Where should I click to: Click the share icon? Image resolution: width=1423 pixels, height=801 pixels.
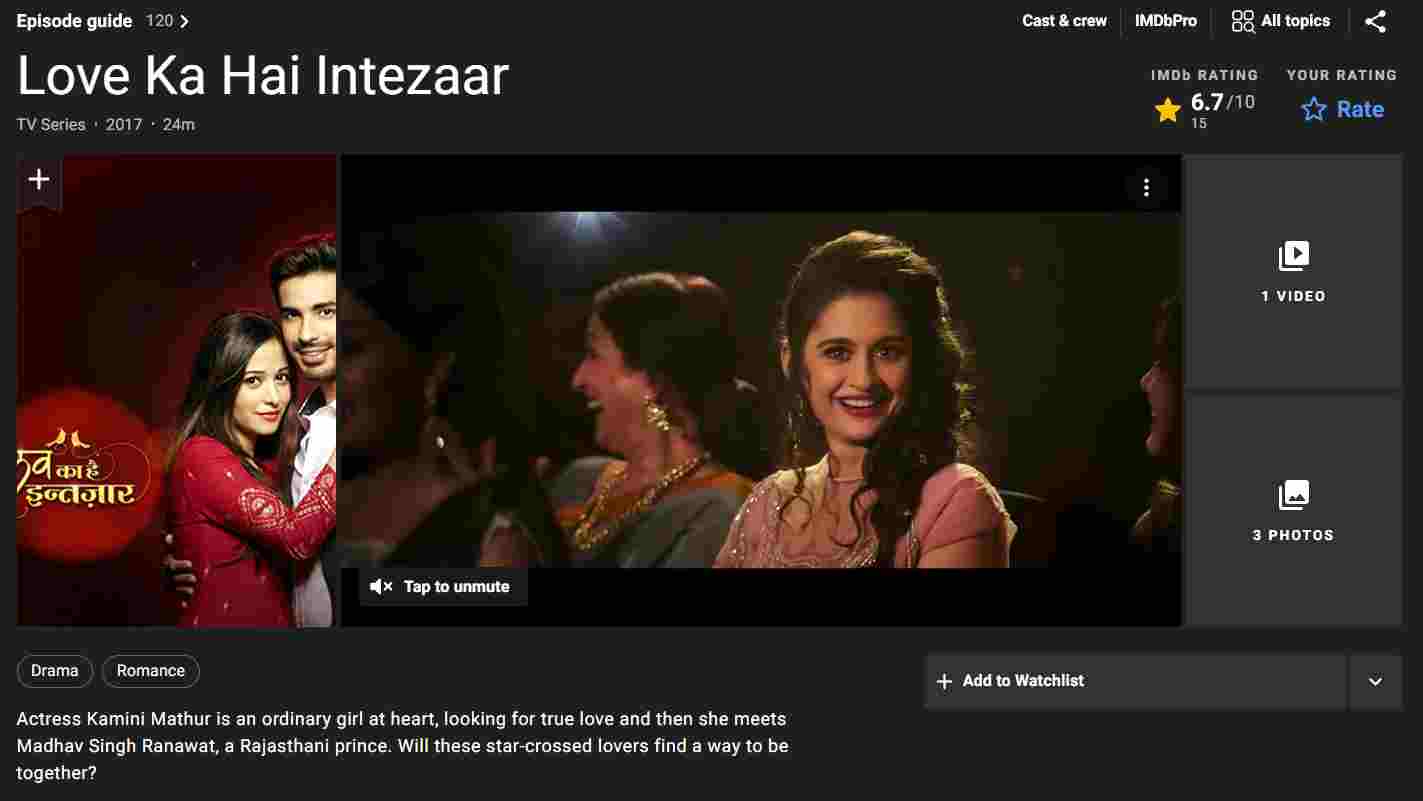[x=1376, y=21]
